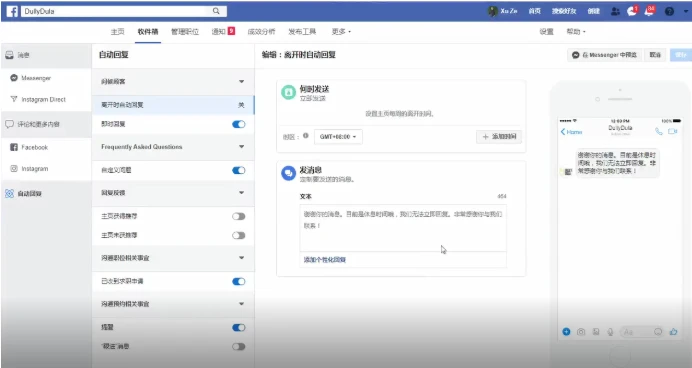Open the friend requests icon

615,11
